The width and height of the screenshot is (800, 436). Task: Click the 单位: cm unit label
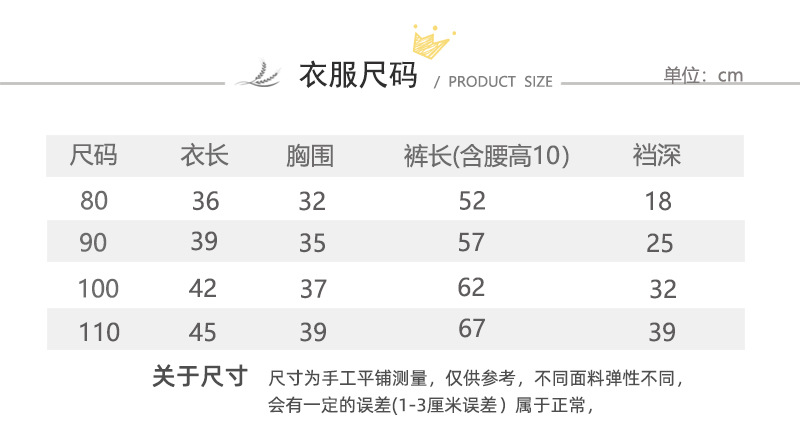point(703,75)
